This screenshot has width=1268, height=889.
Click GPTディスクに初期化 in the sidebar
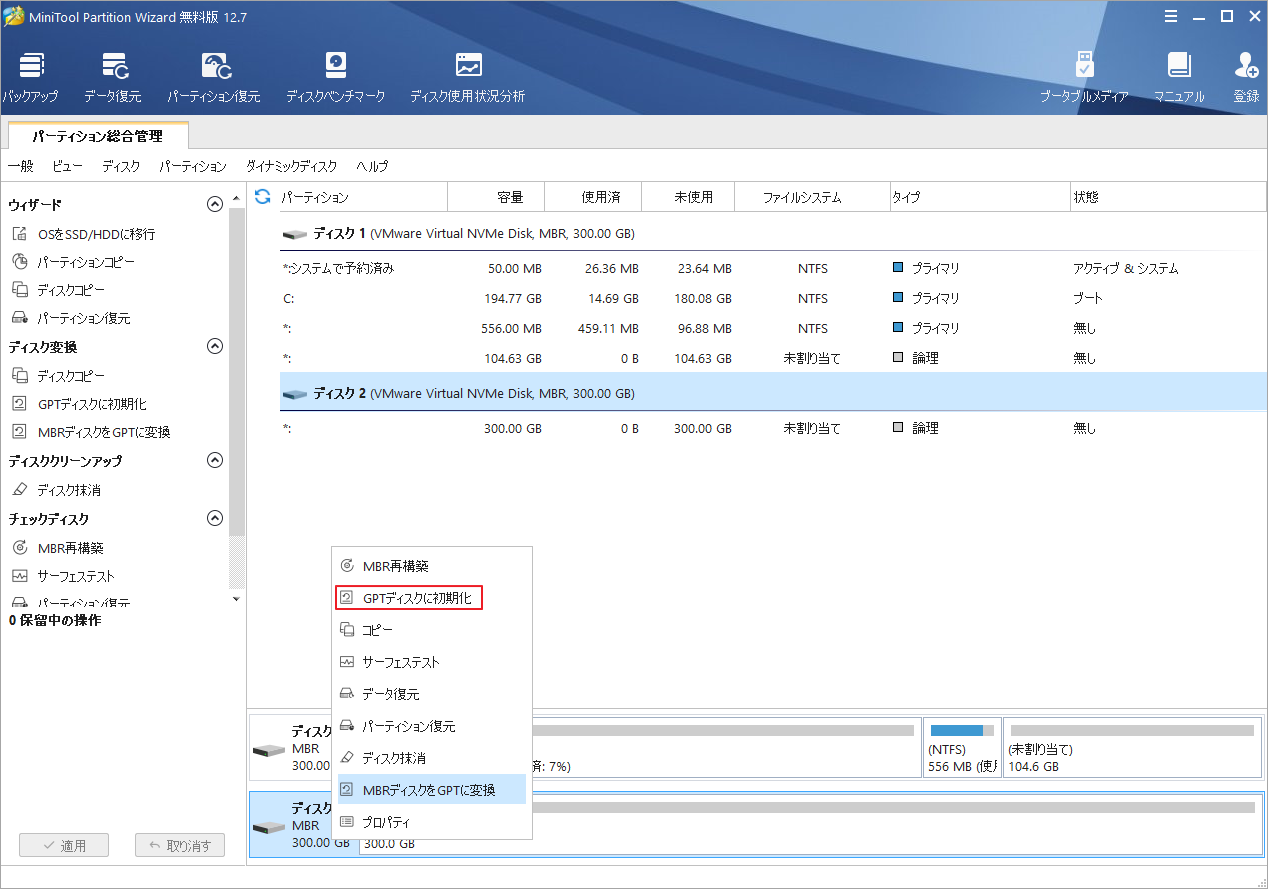[x=92, y=404]
